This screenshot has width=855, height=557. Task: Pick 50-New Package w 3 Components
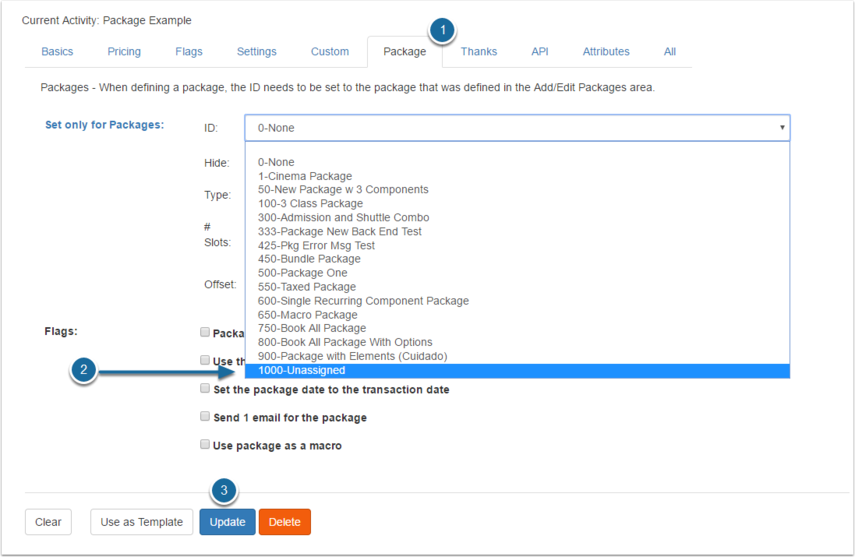(517, 189)
